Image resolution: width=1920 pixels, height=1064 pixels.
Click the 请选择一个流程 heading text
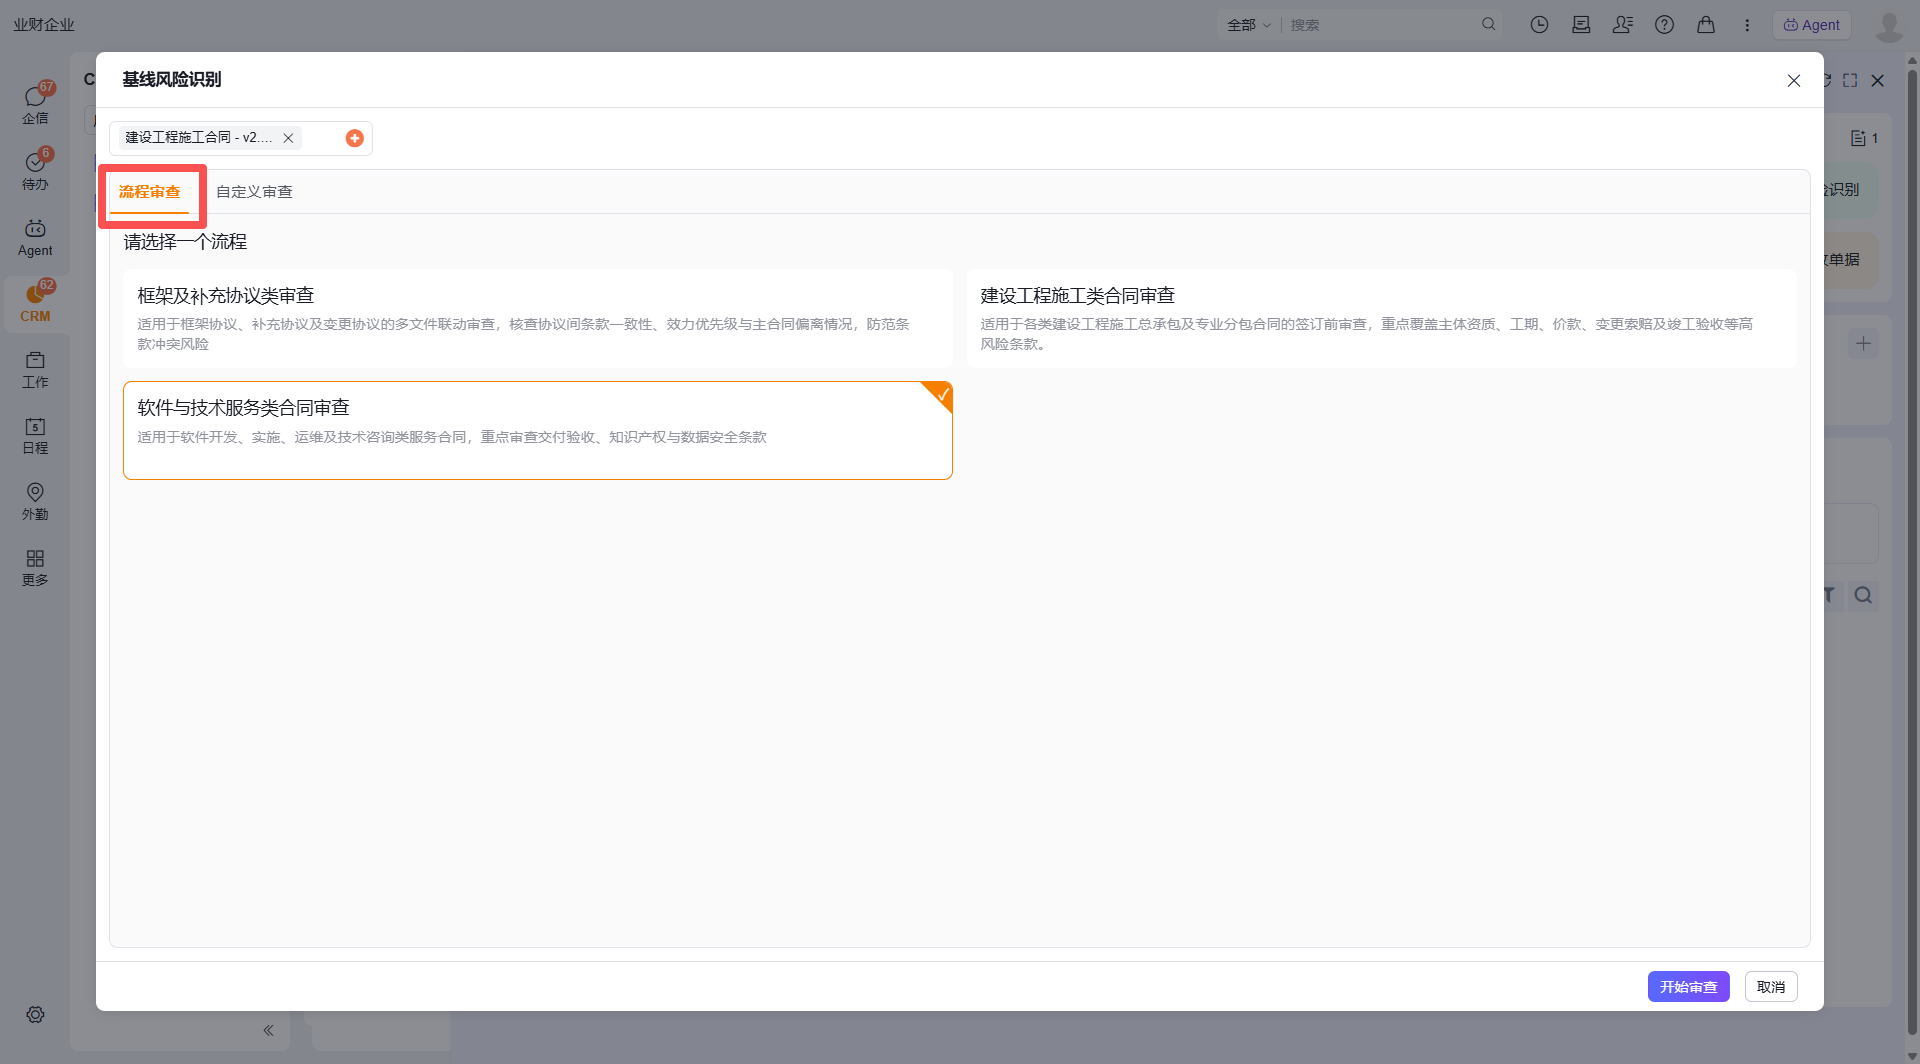[185, 242]
